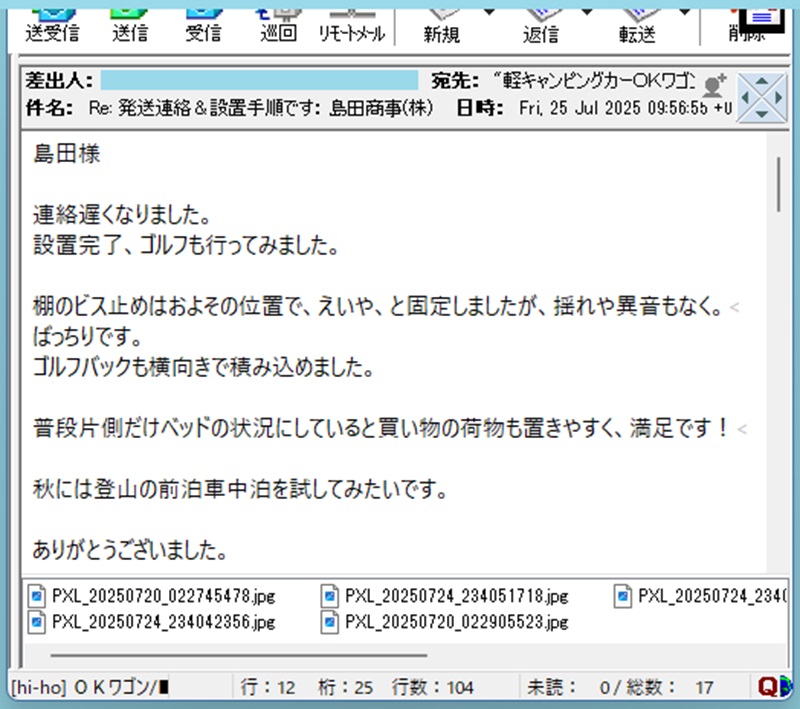Screen dimensions: 800x709
Task: Click the 送信 (send) toolbar button
Action: click(x=130, y=22)
